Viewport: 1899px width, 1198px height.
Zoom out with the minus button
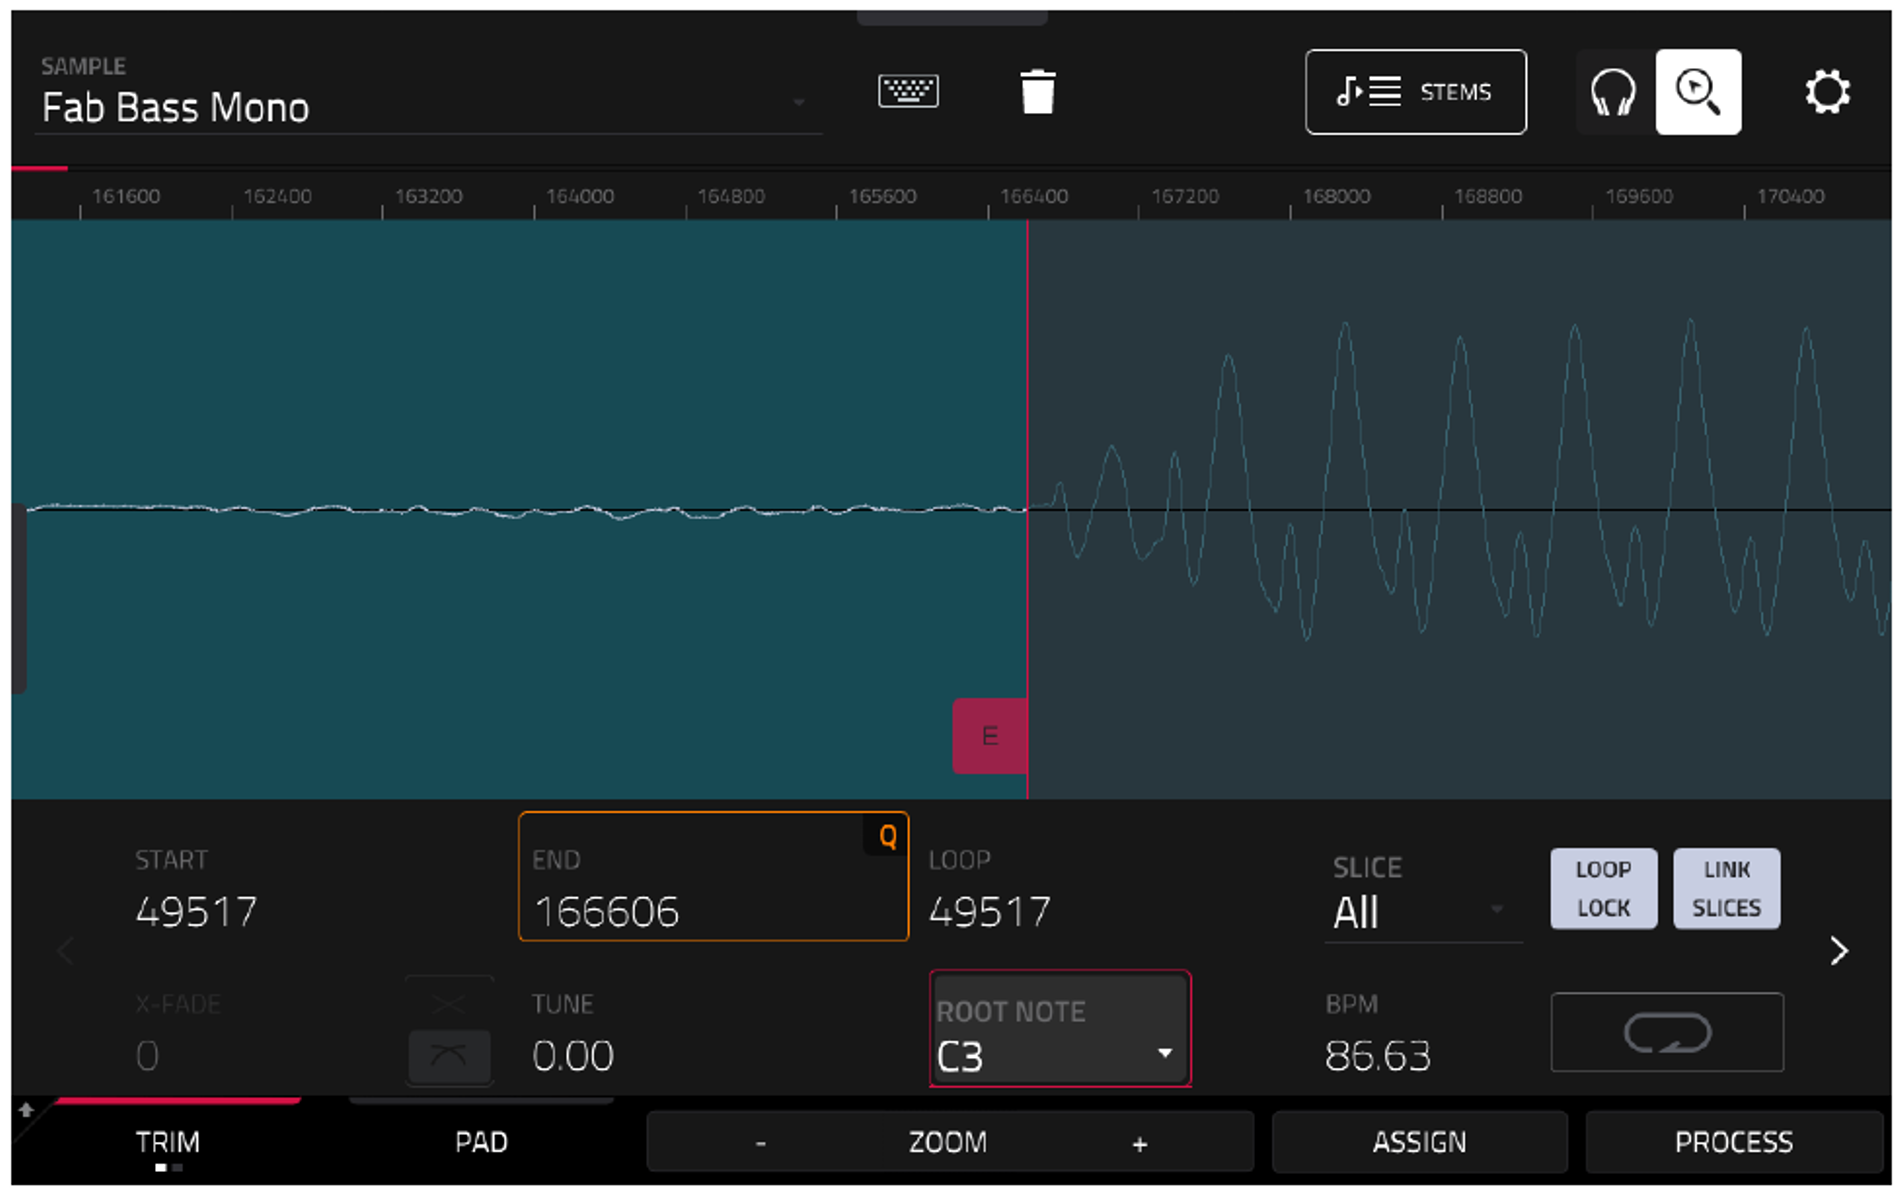[761, 1143]
